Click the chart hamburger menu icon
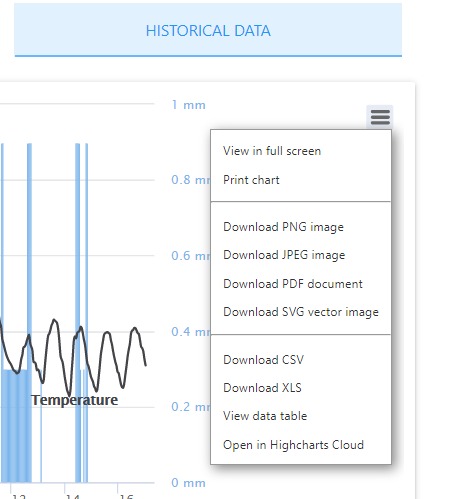The image size is (465, 499). point(380,117)
